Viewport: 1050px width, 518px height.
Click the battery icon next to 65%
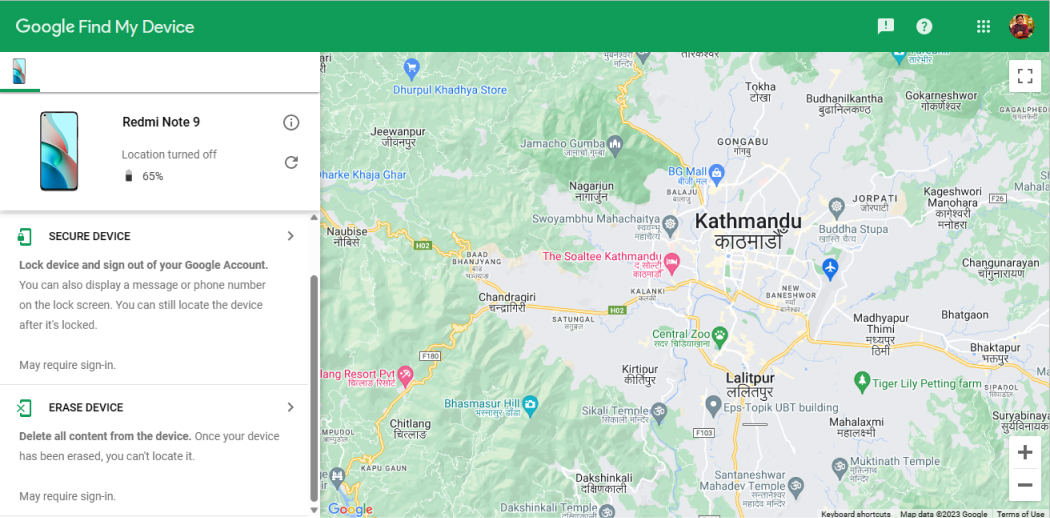129,176
